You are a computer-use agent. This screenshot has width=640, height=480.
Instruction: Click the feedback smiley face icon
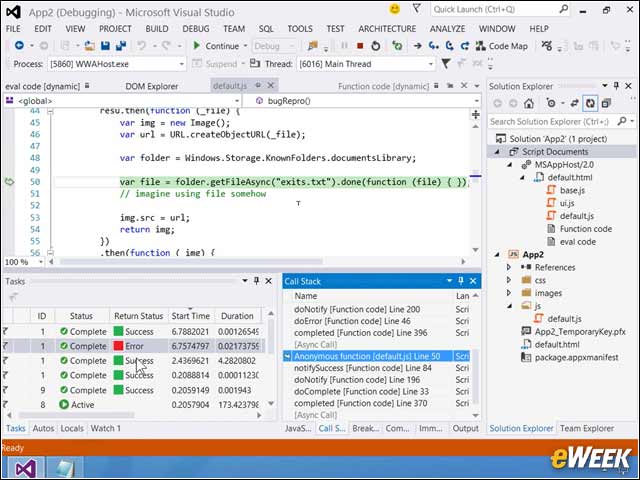tap(394, 9)
